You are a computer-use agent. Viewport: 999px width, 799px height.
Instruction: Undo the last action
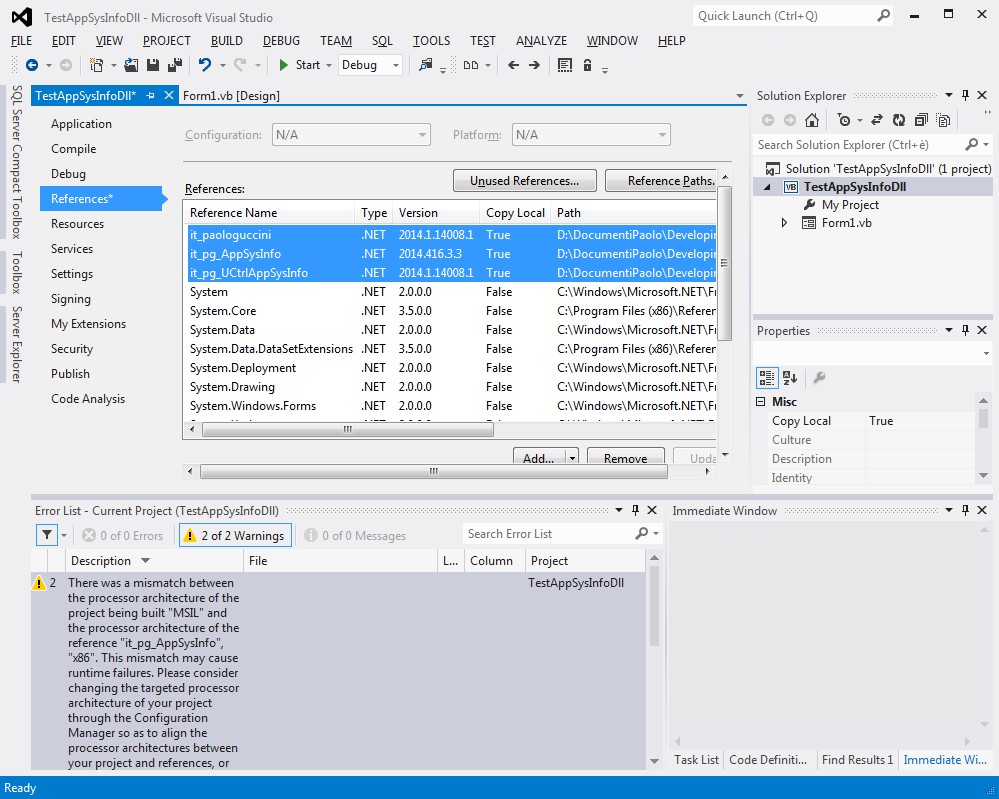click(x=205, y=65)
